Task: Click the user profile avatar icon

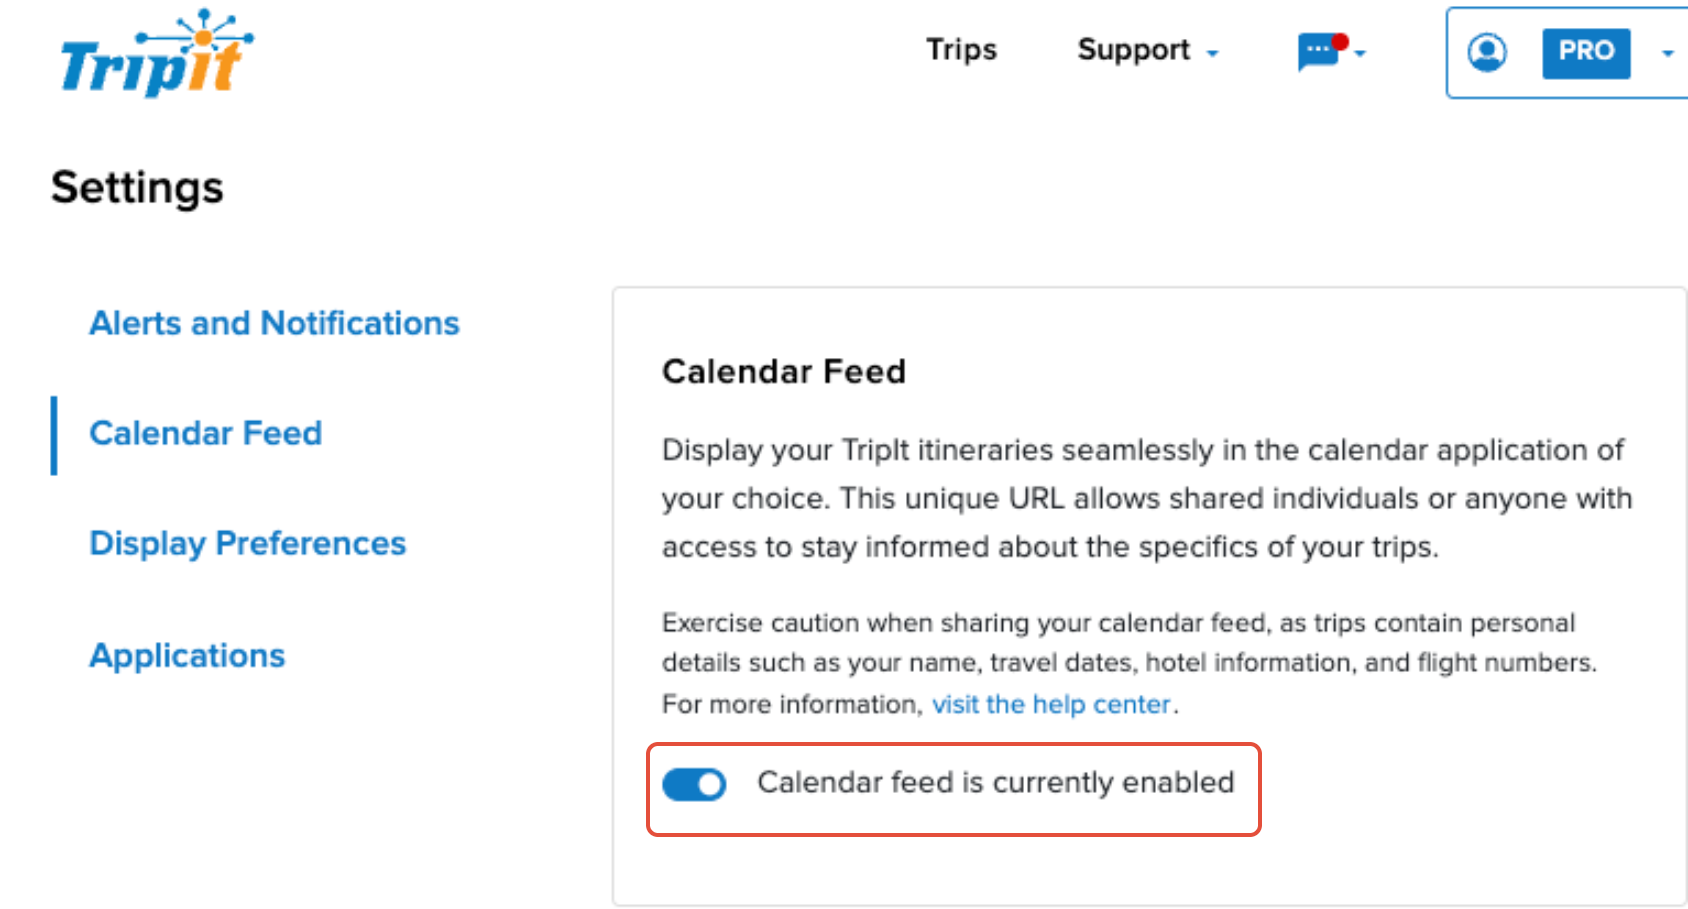Action: tap(1487, 52)
